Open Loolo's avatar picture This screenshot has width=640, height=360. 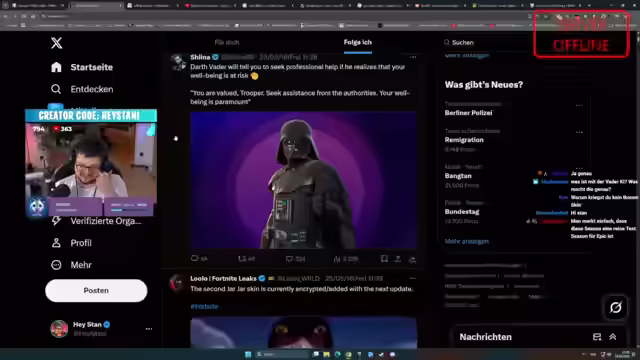178,283
